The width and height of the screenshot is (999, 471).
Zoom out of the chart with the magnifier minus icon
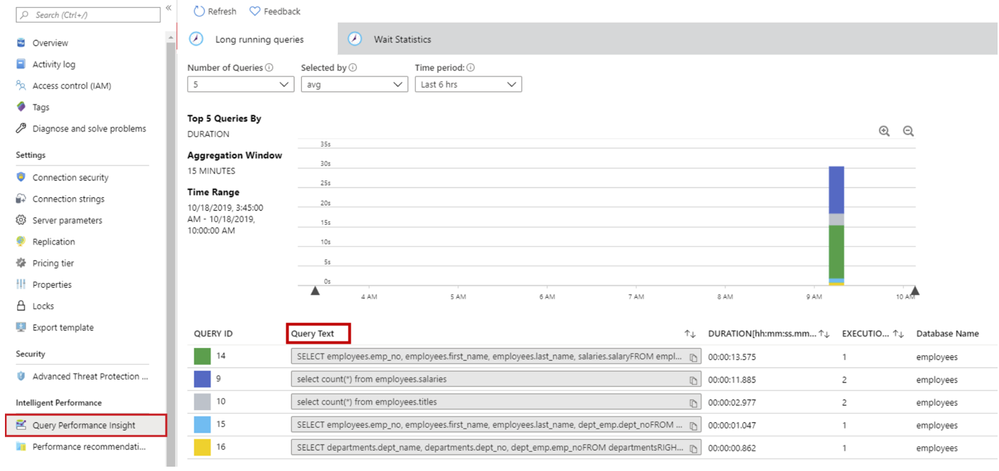click(x=909, y=131)
